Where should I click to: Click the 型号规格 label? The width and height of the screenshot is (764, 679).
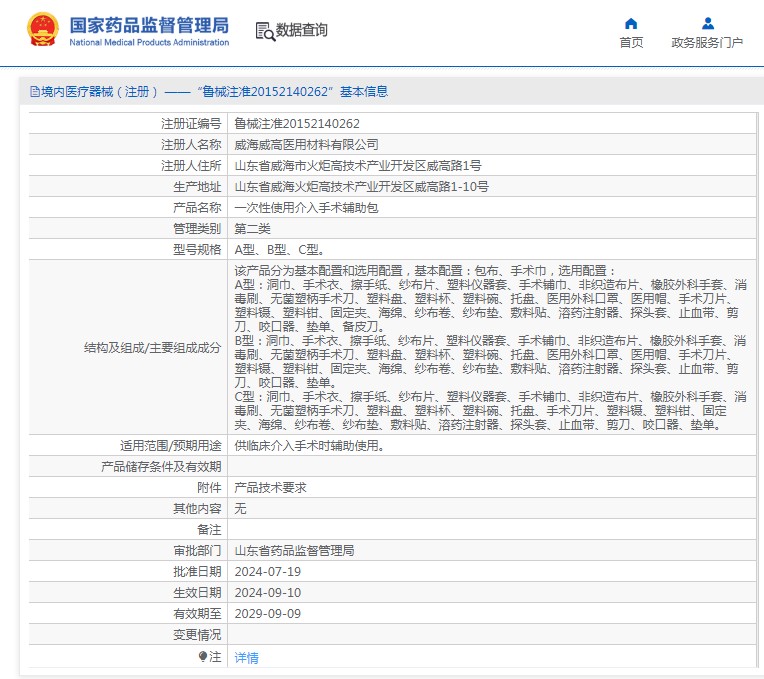click(197, 249)
